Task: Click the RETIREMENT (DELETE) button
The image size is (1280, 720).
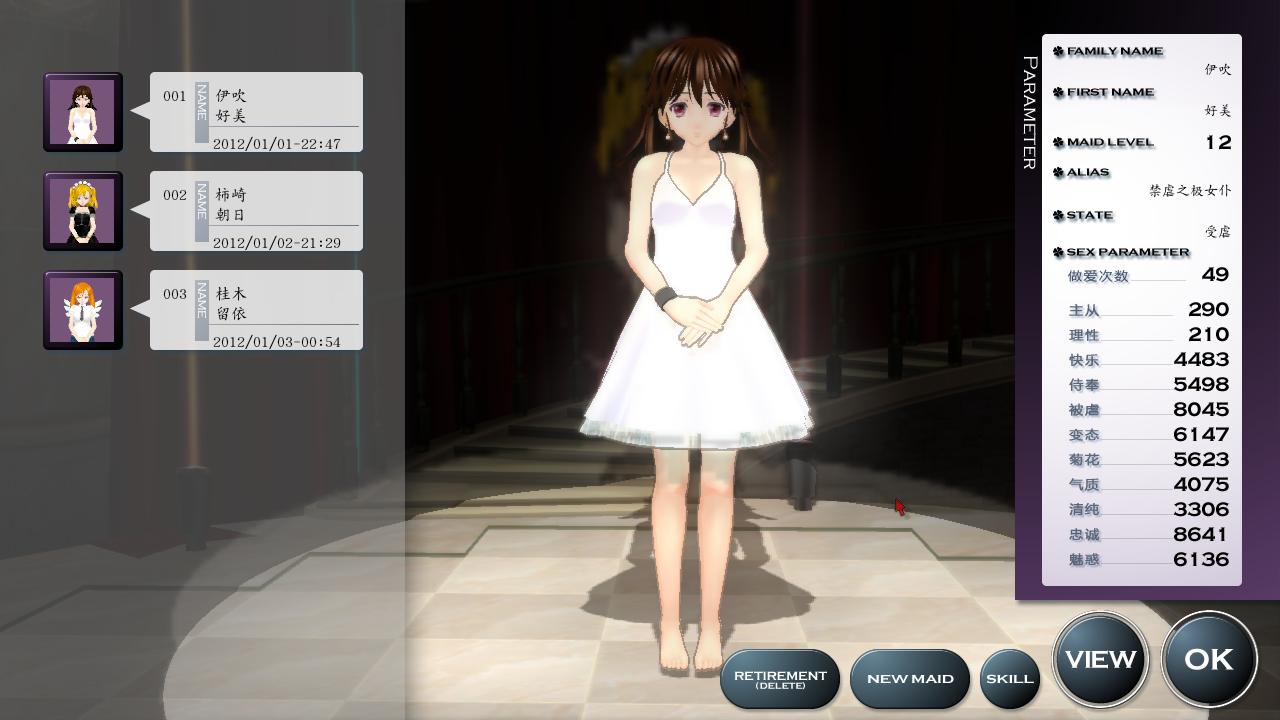Action: [x=780, y=679]
